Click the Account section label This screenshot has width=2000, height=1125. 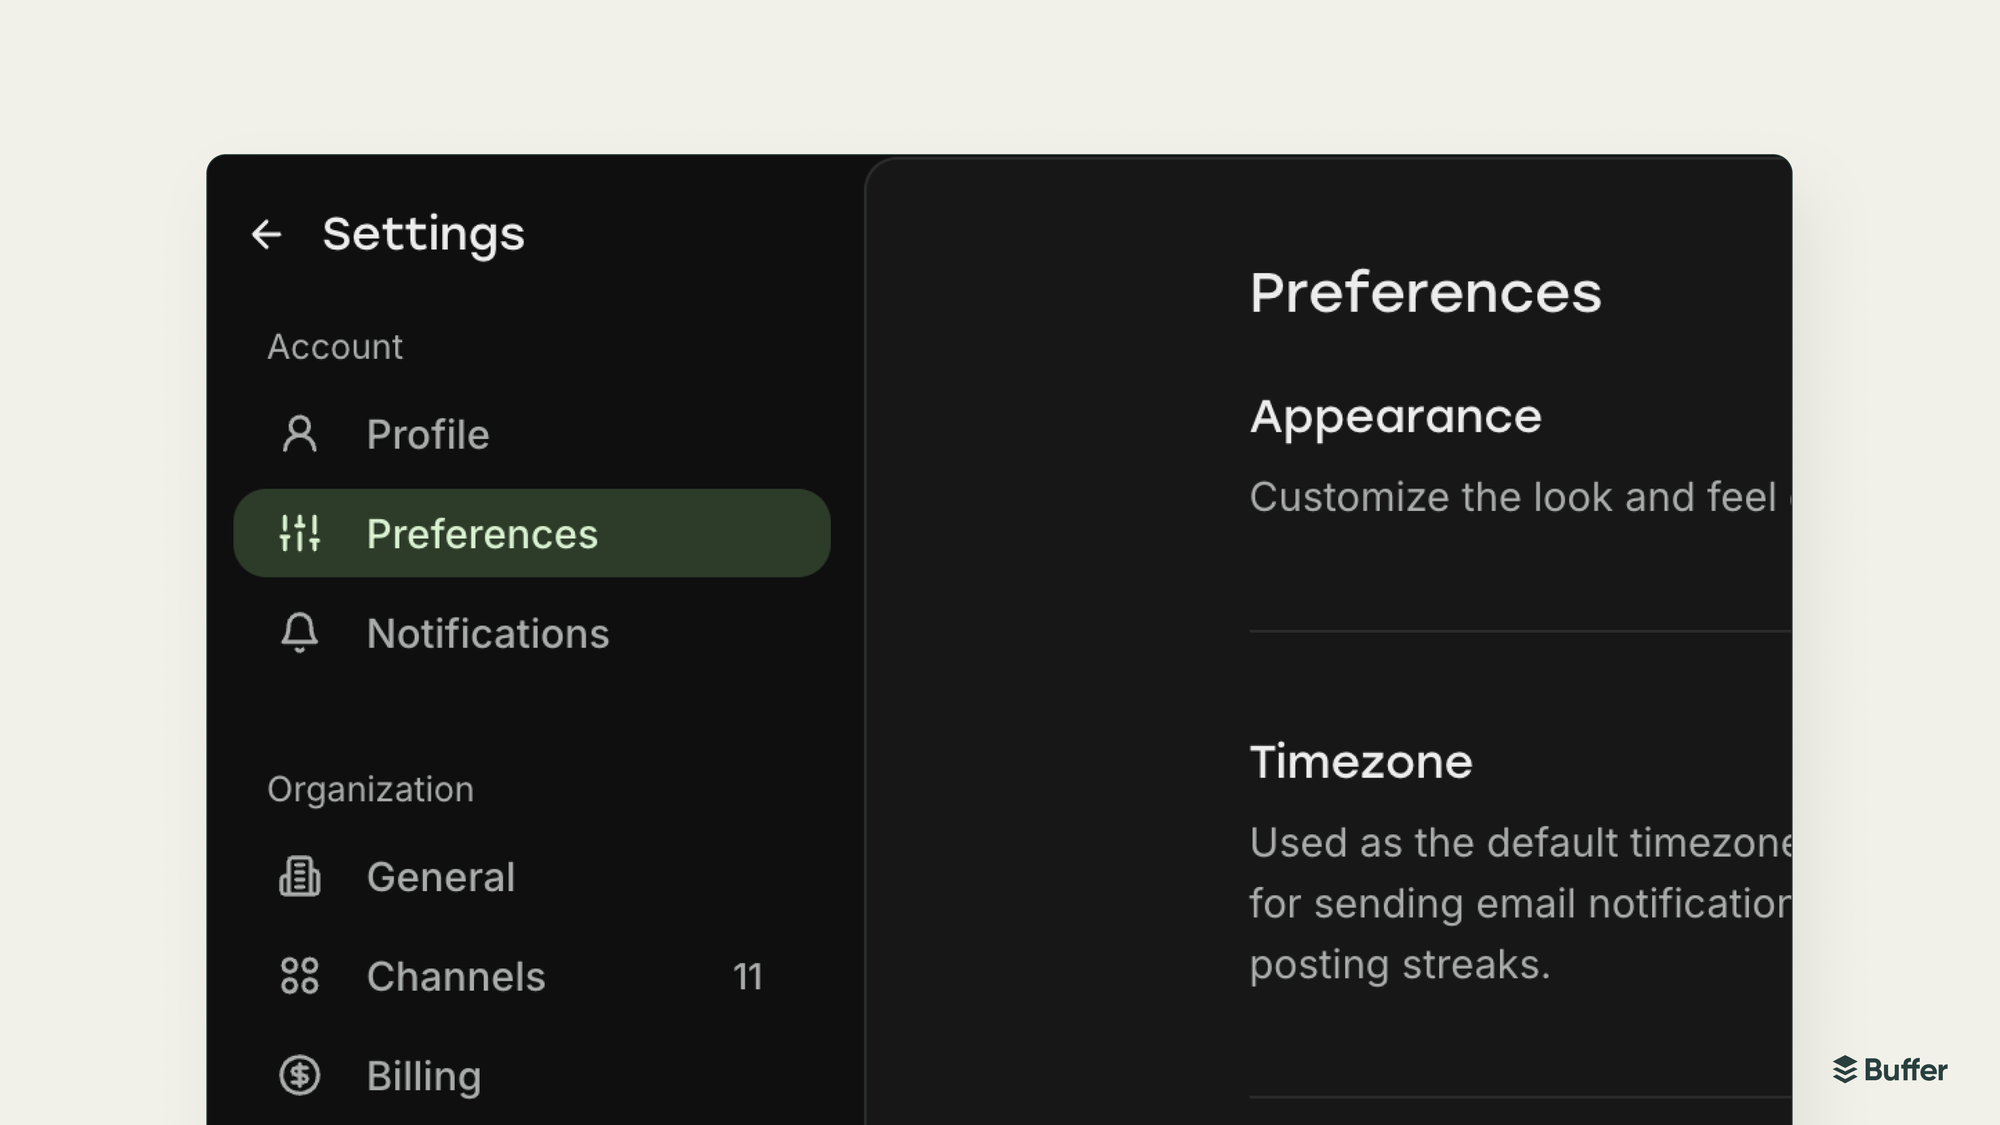pos(335,347)
